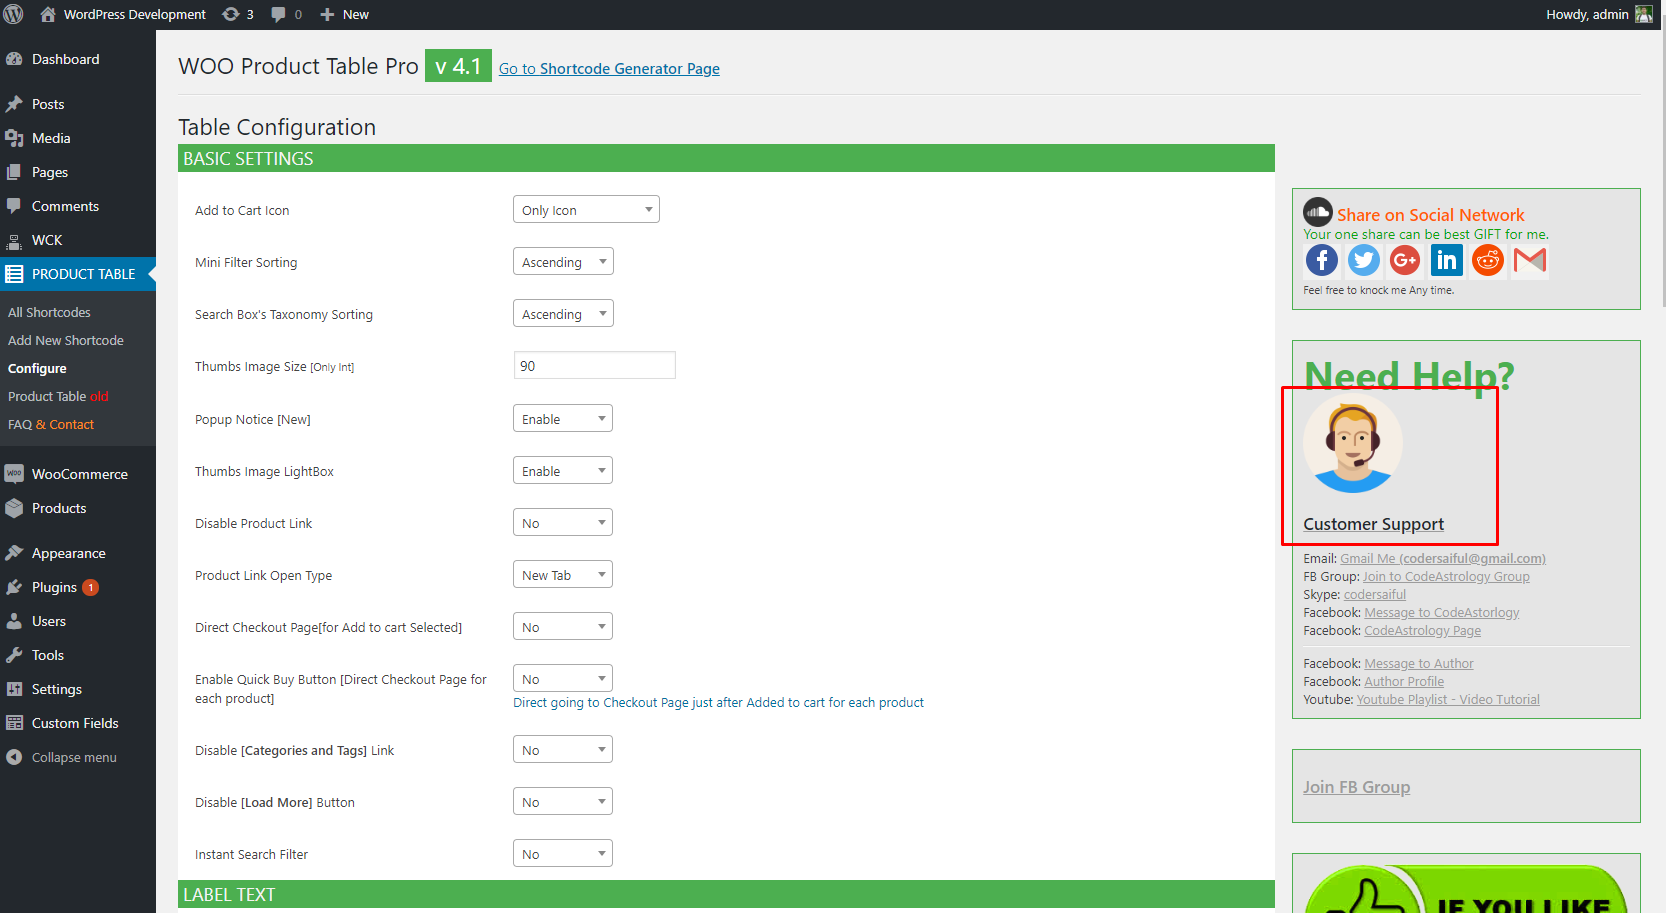Open Search Box's Taxonomy Sorting dropdown

coord(563,313)
